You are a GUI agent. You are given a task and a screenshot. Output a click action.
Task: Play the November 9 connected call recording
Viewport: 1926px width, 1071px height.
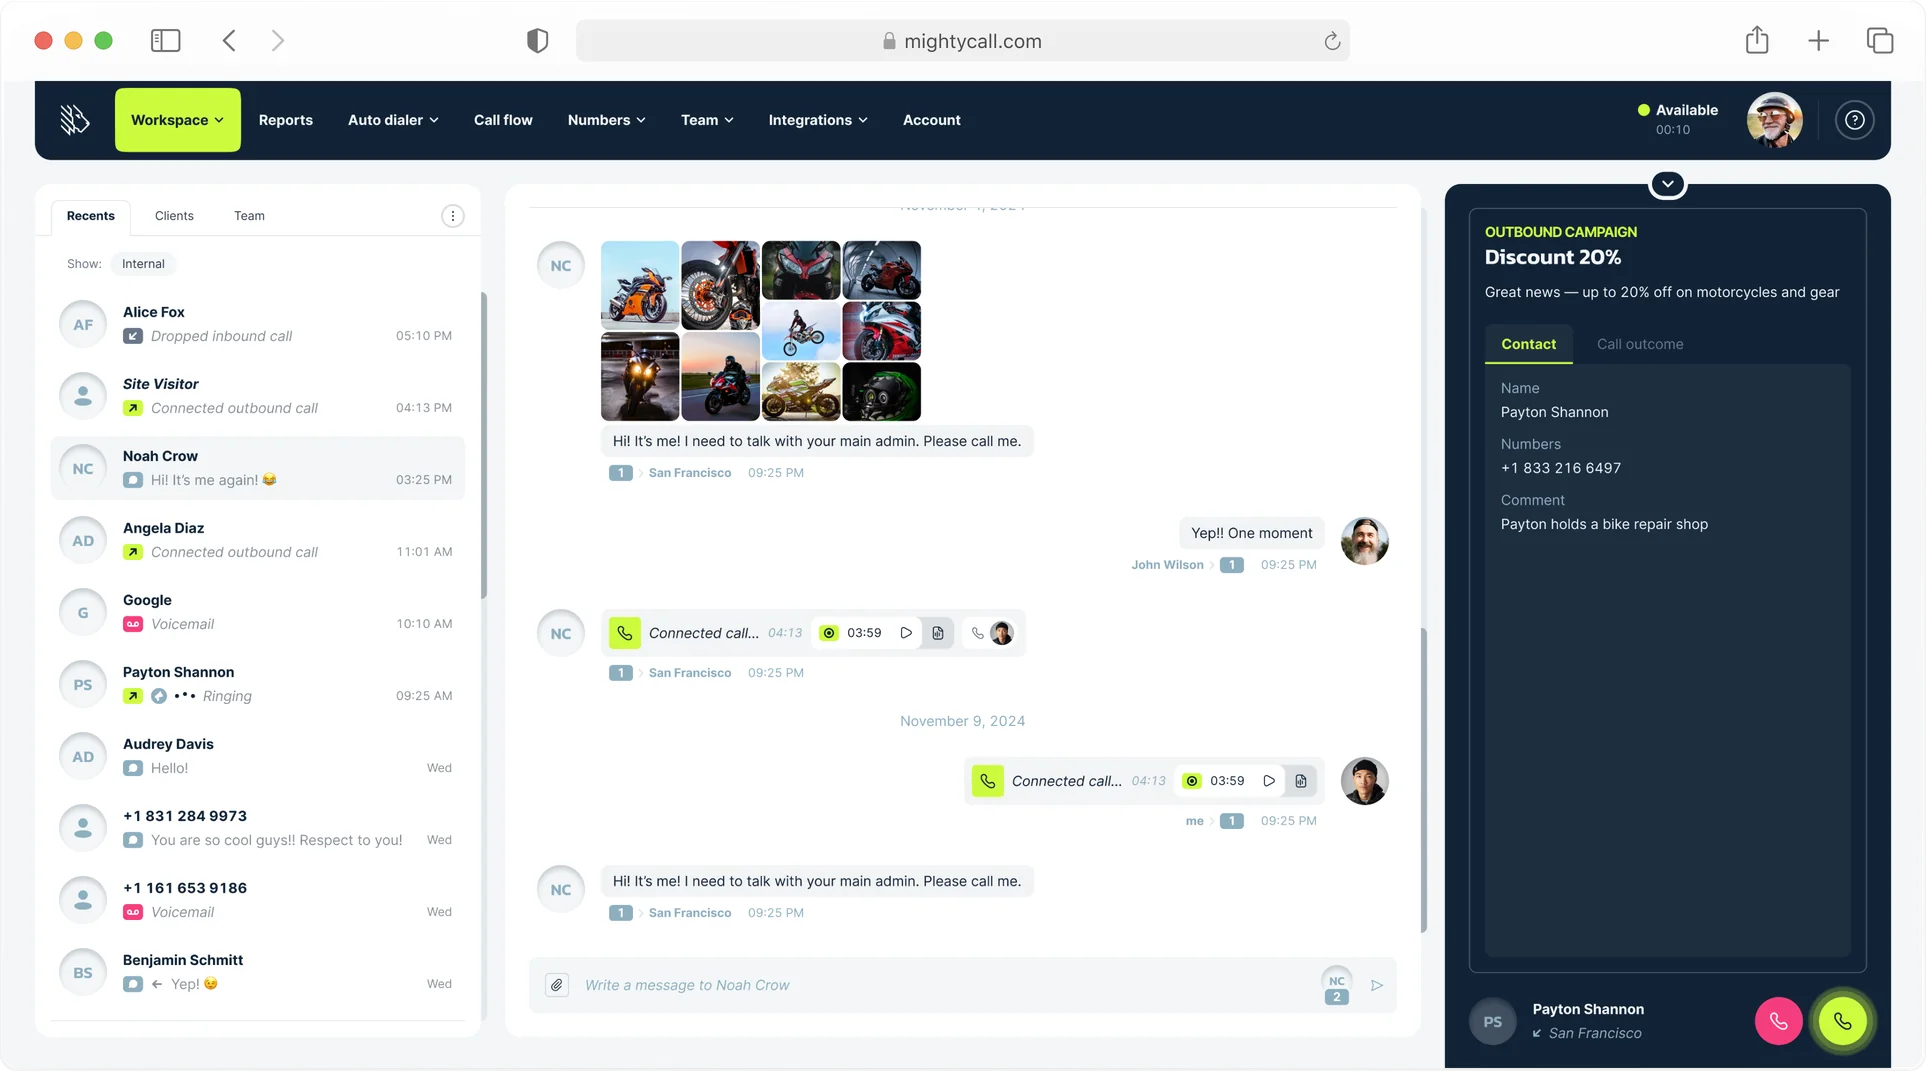[1269, 781]
